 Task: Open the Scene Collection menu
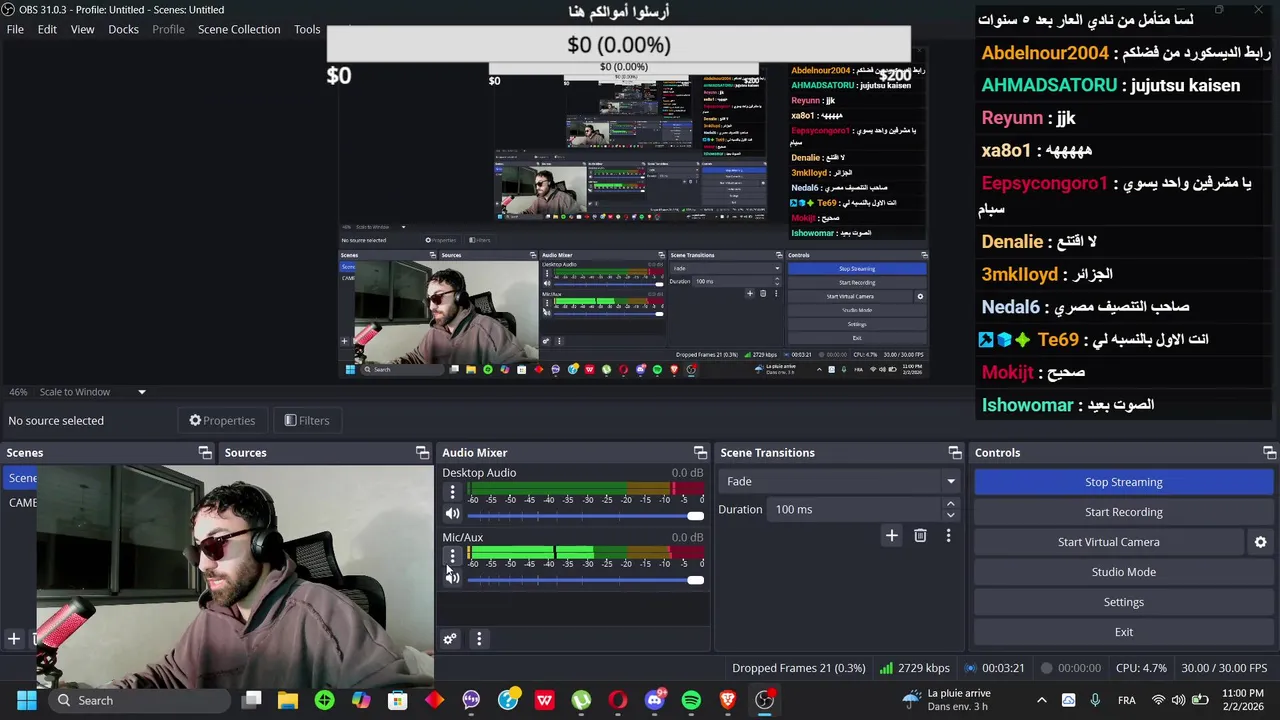[239, 29]
